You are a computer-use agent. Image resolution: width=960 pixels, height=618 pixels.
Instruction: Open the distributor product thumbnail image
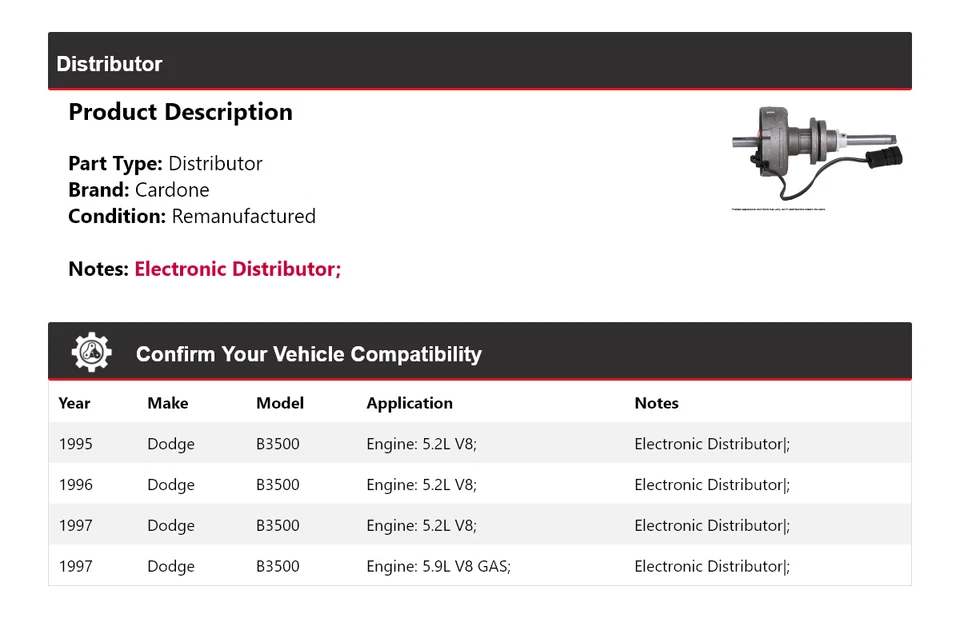tap(816, 155)
